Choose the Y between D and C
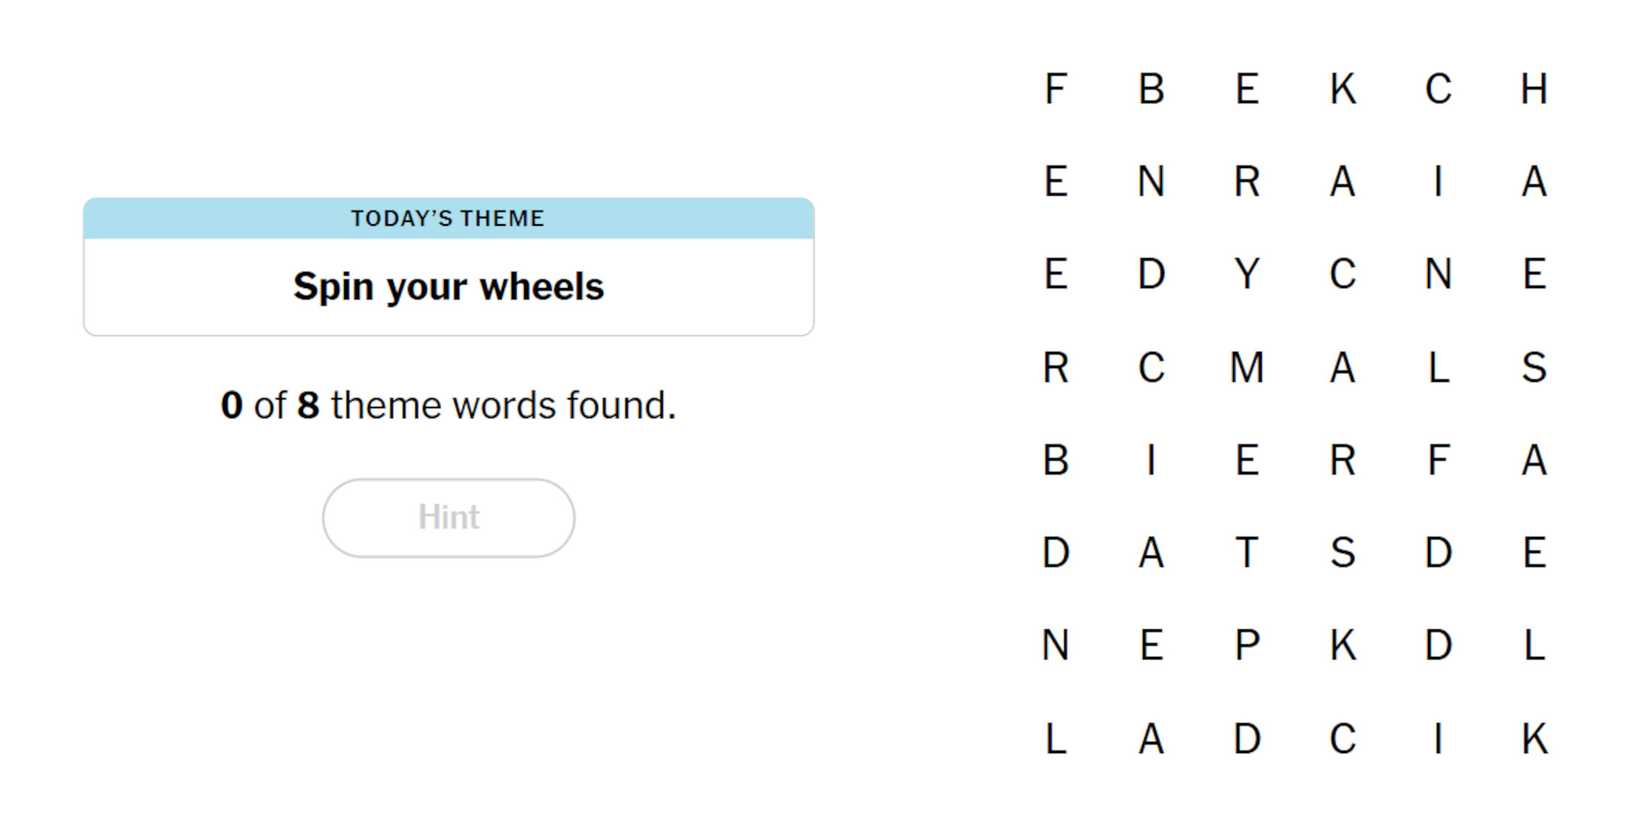1650x825 pixels. (1247, 274)
